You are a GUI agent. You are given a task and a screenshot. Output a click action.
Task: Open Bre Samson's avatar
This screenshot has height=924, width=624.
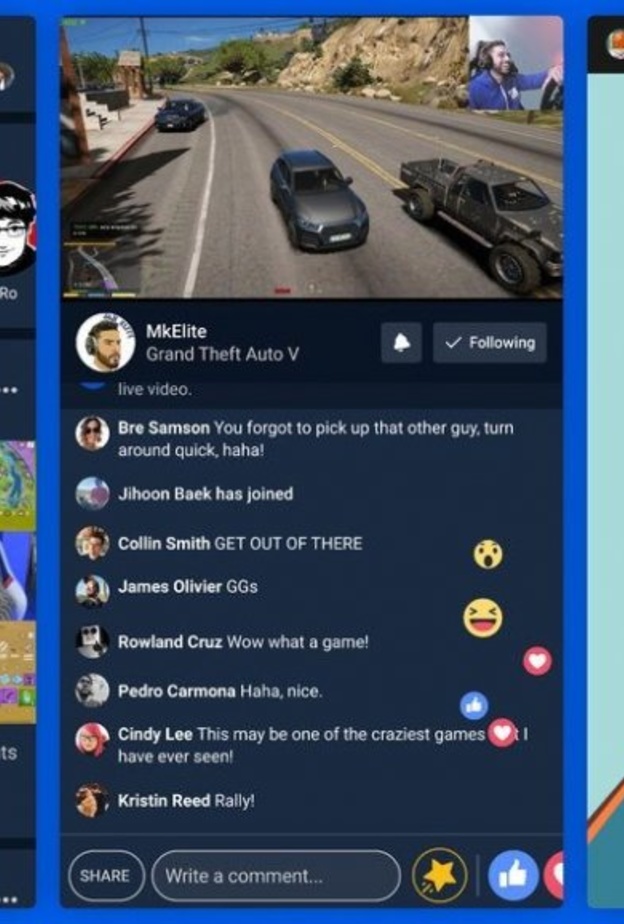pos(93,433)
